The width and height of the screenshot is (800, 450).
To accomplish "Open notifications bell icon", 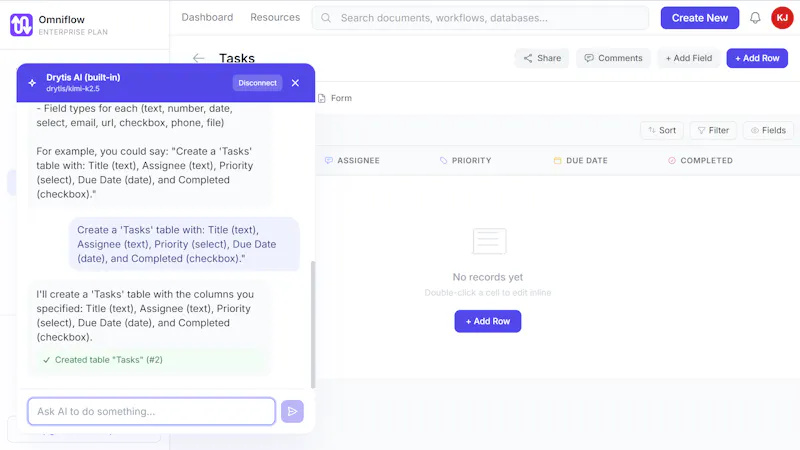I will point(755,18).
